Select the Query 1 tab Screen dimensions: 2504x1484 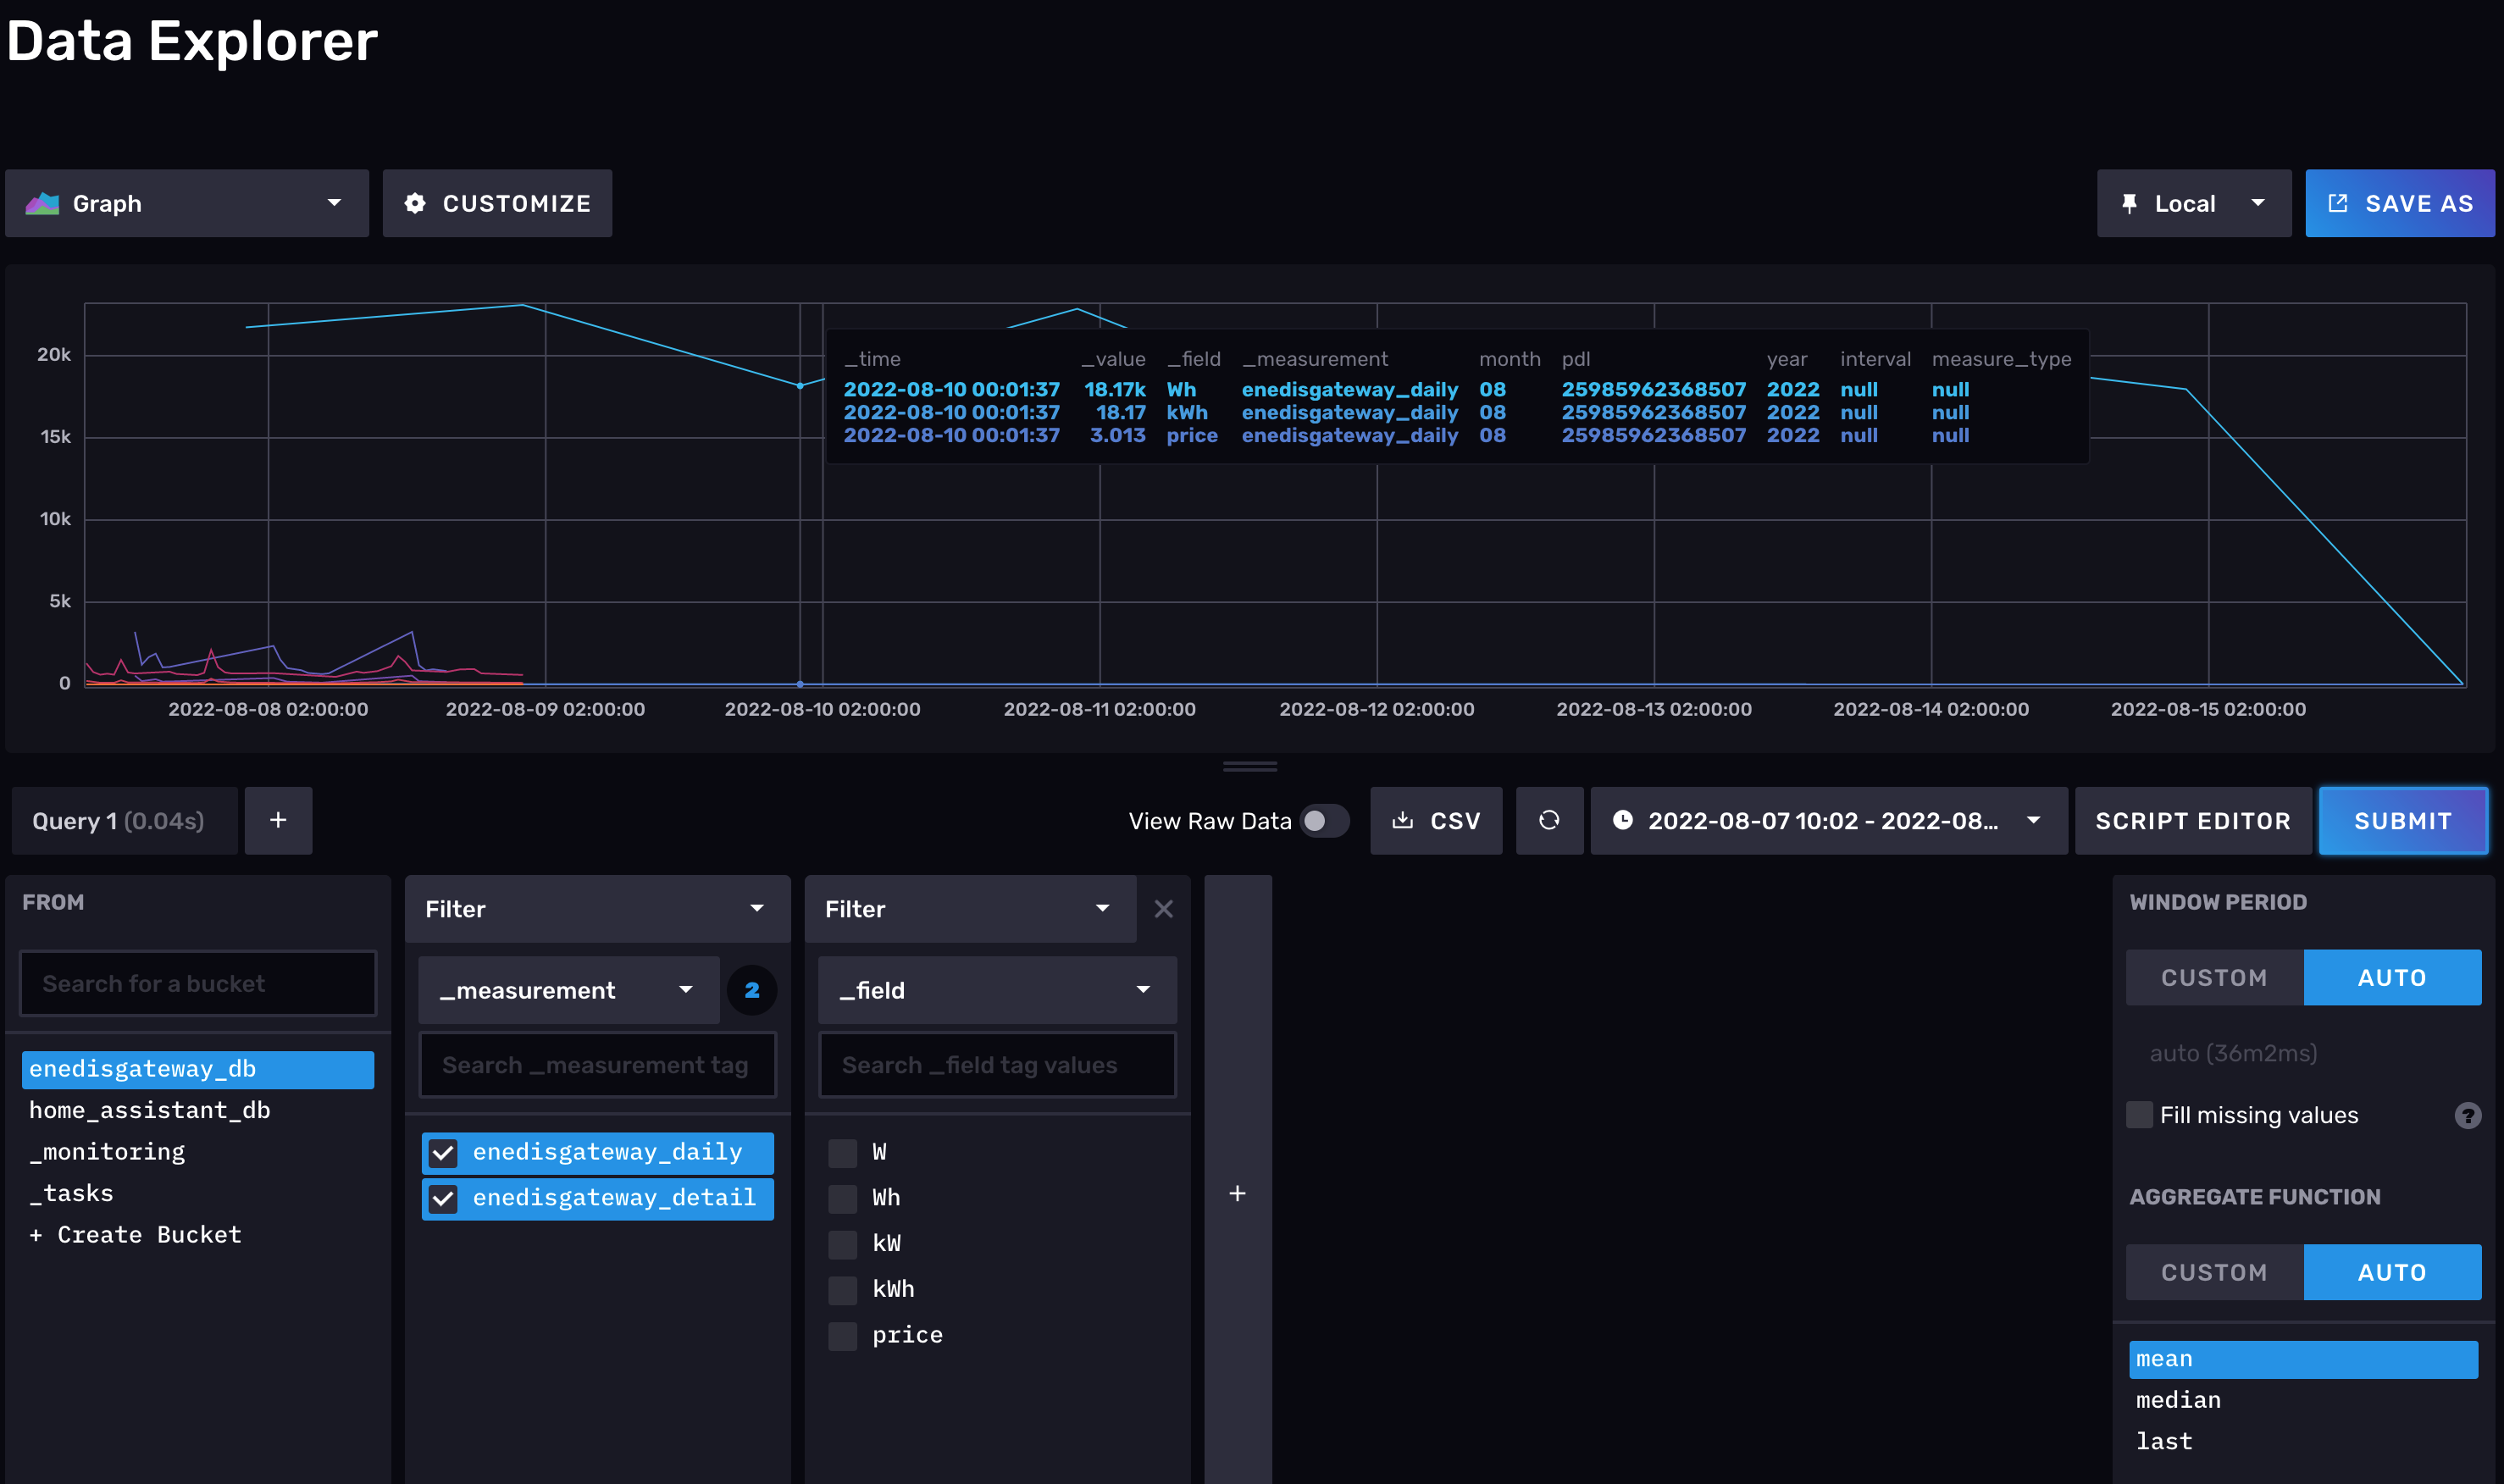[124, 821]
